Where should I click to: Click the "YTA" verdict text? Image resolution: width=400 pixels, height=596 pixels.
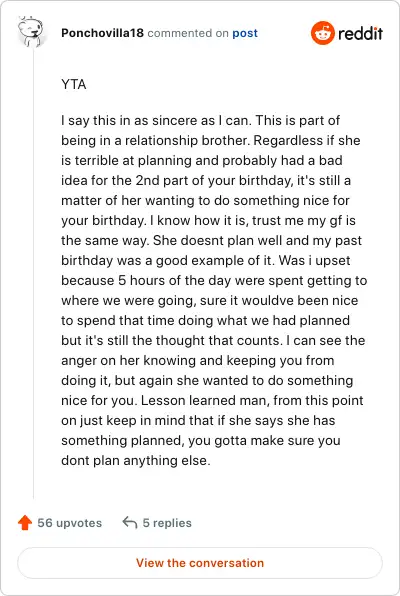click(74, 84)
